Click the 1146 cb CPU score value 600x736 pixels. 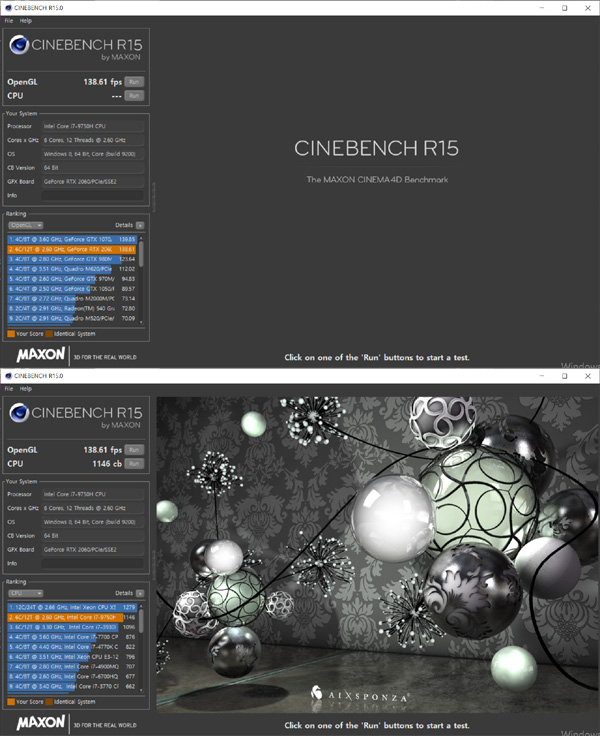click(107, 464)
